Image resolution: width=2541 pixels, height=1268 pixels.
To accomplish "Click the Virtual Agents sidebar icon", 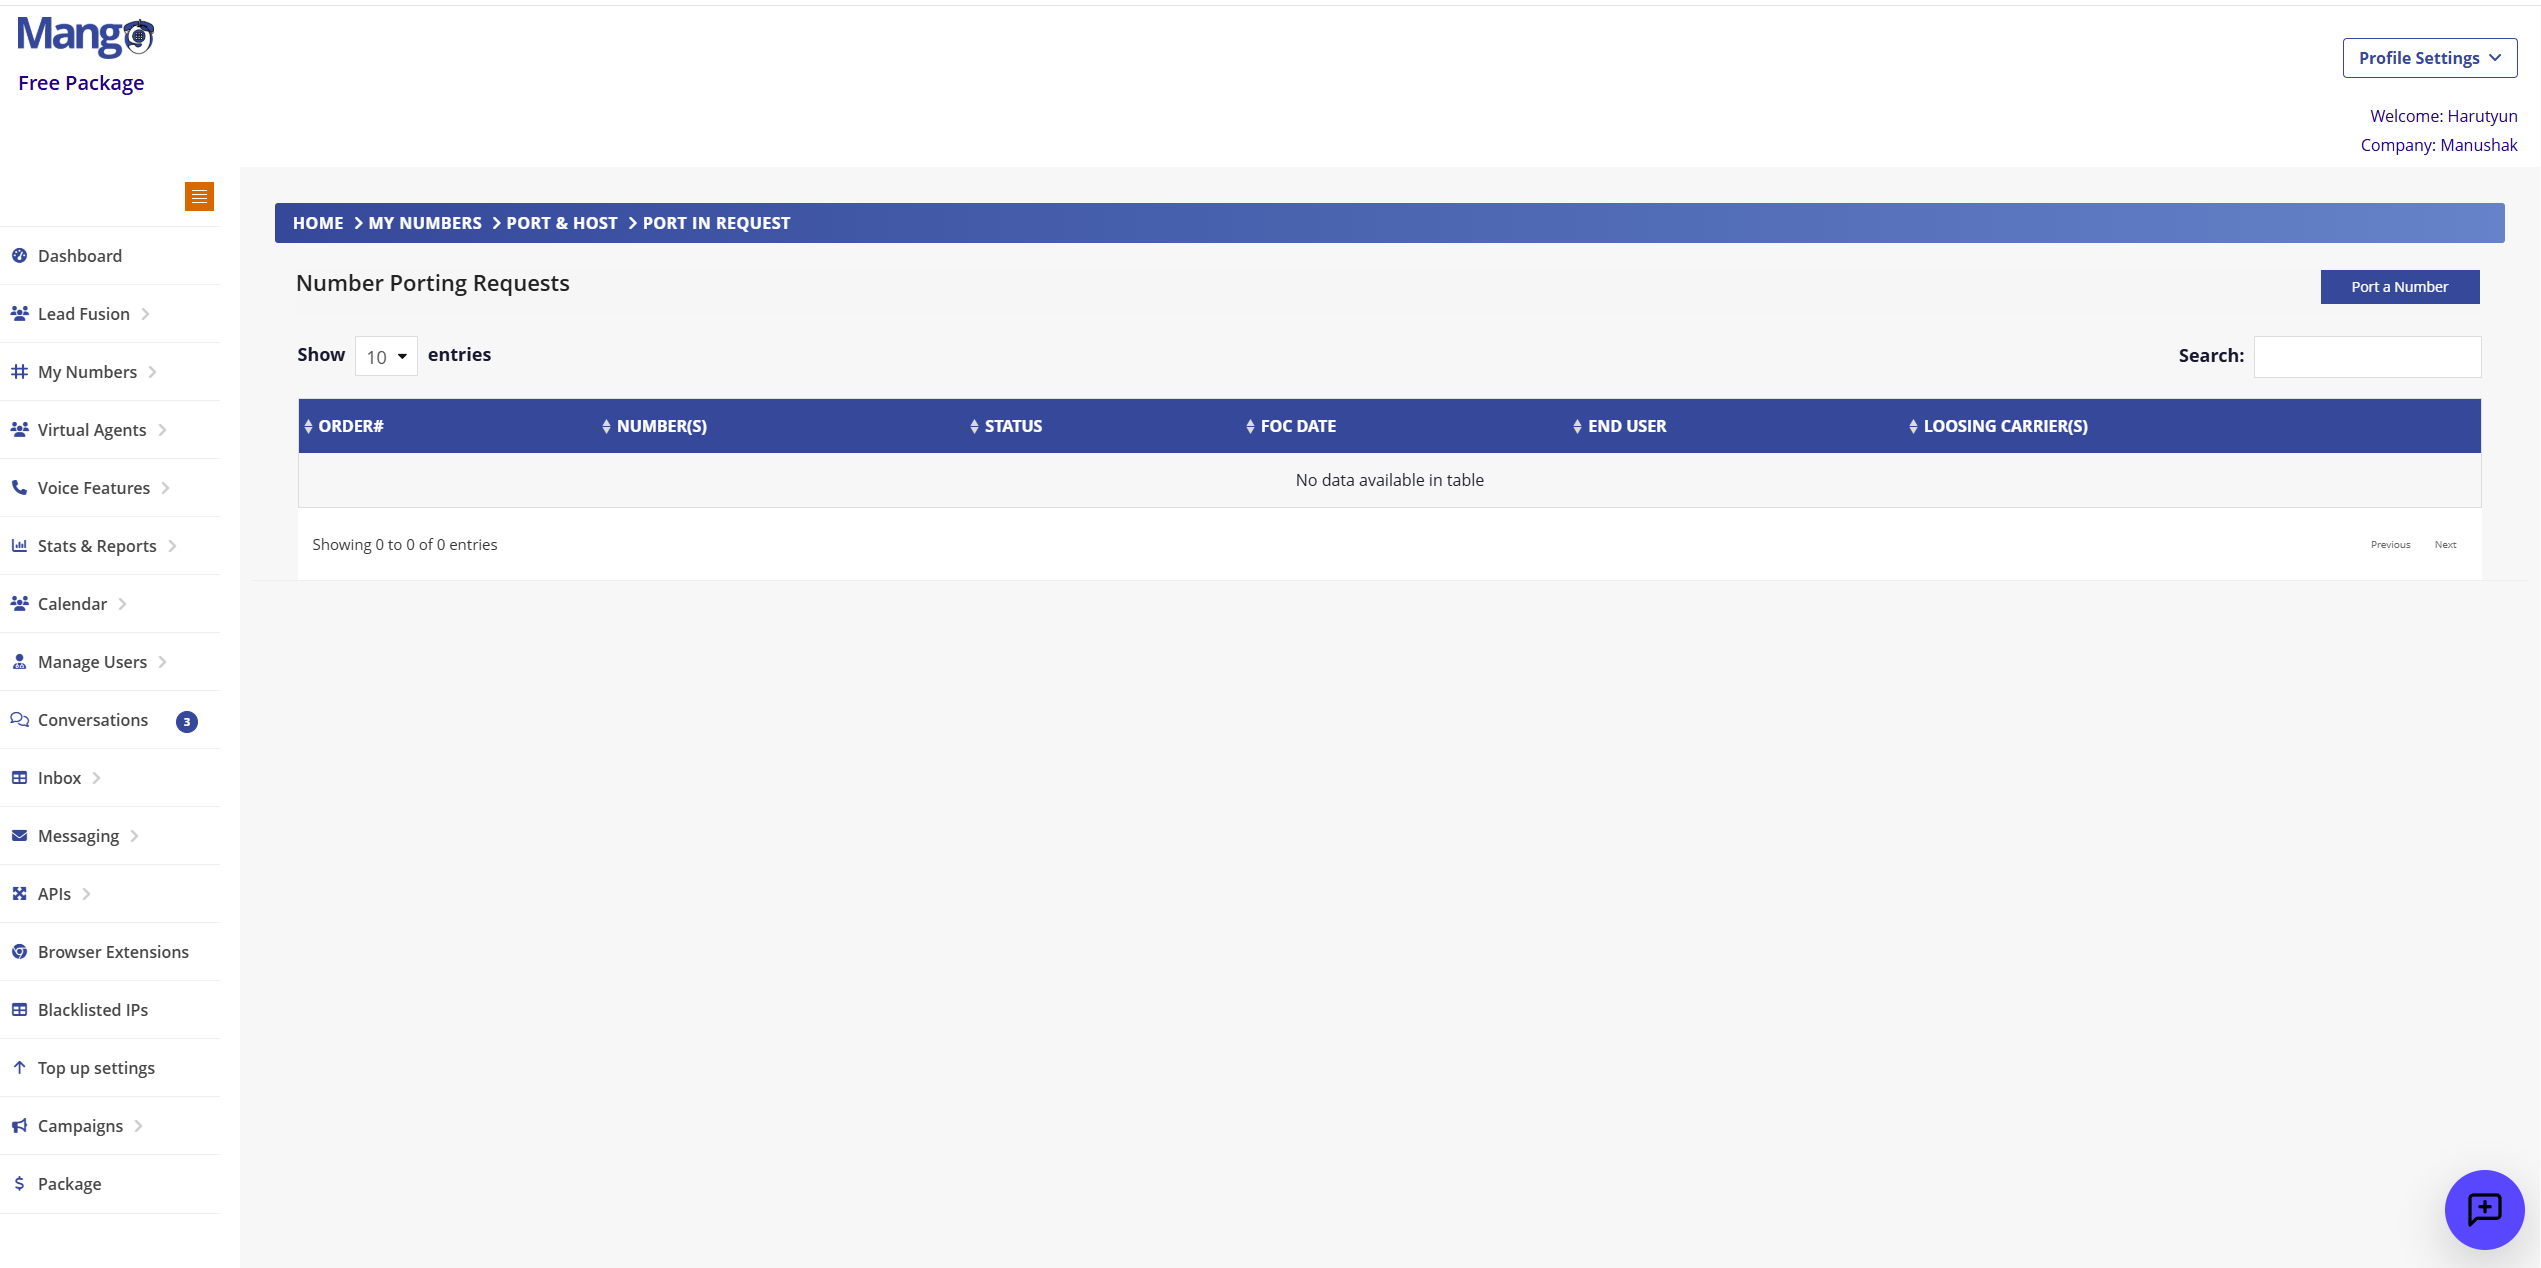I will (x=19, y=429).
